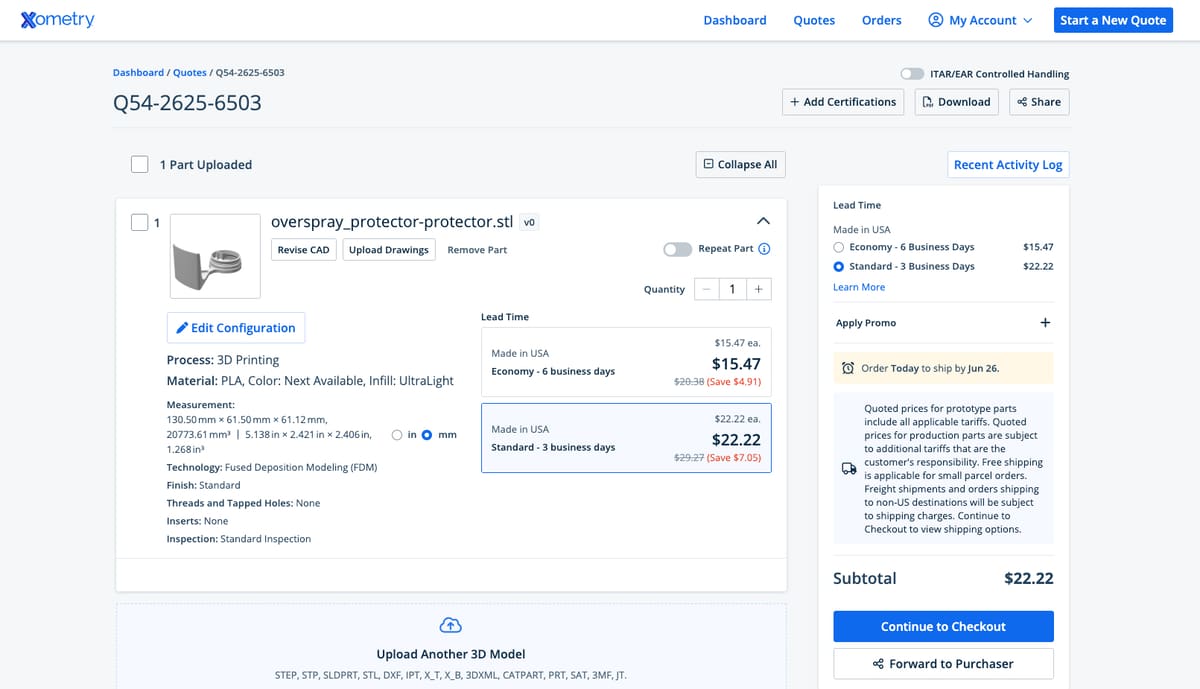Select the mm unit radio button
Image resolution: width=1200 pixels, height=689 pixels.
tap(427, 435)
